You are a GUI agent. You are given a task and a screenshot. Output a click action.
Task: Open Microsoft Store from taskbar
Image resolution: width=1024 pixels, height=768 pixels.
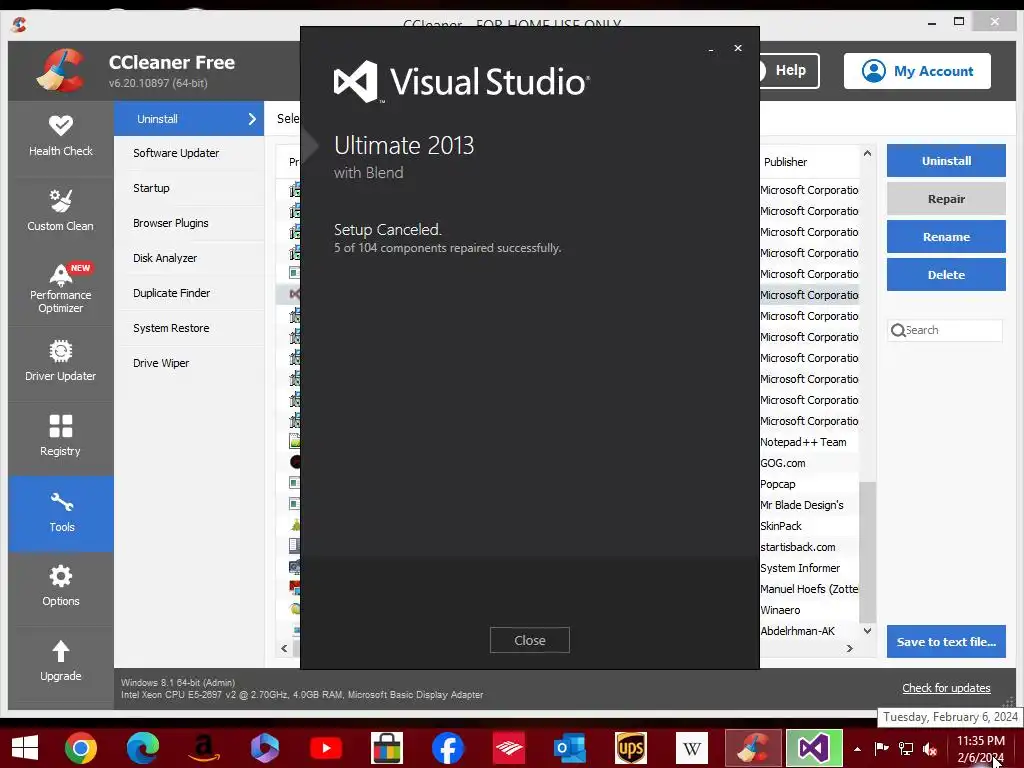[387, 748]
